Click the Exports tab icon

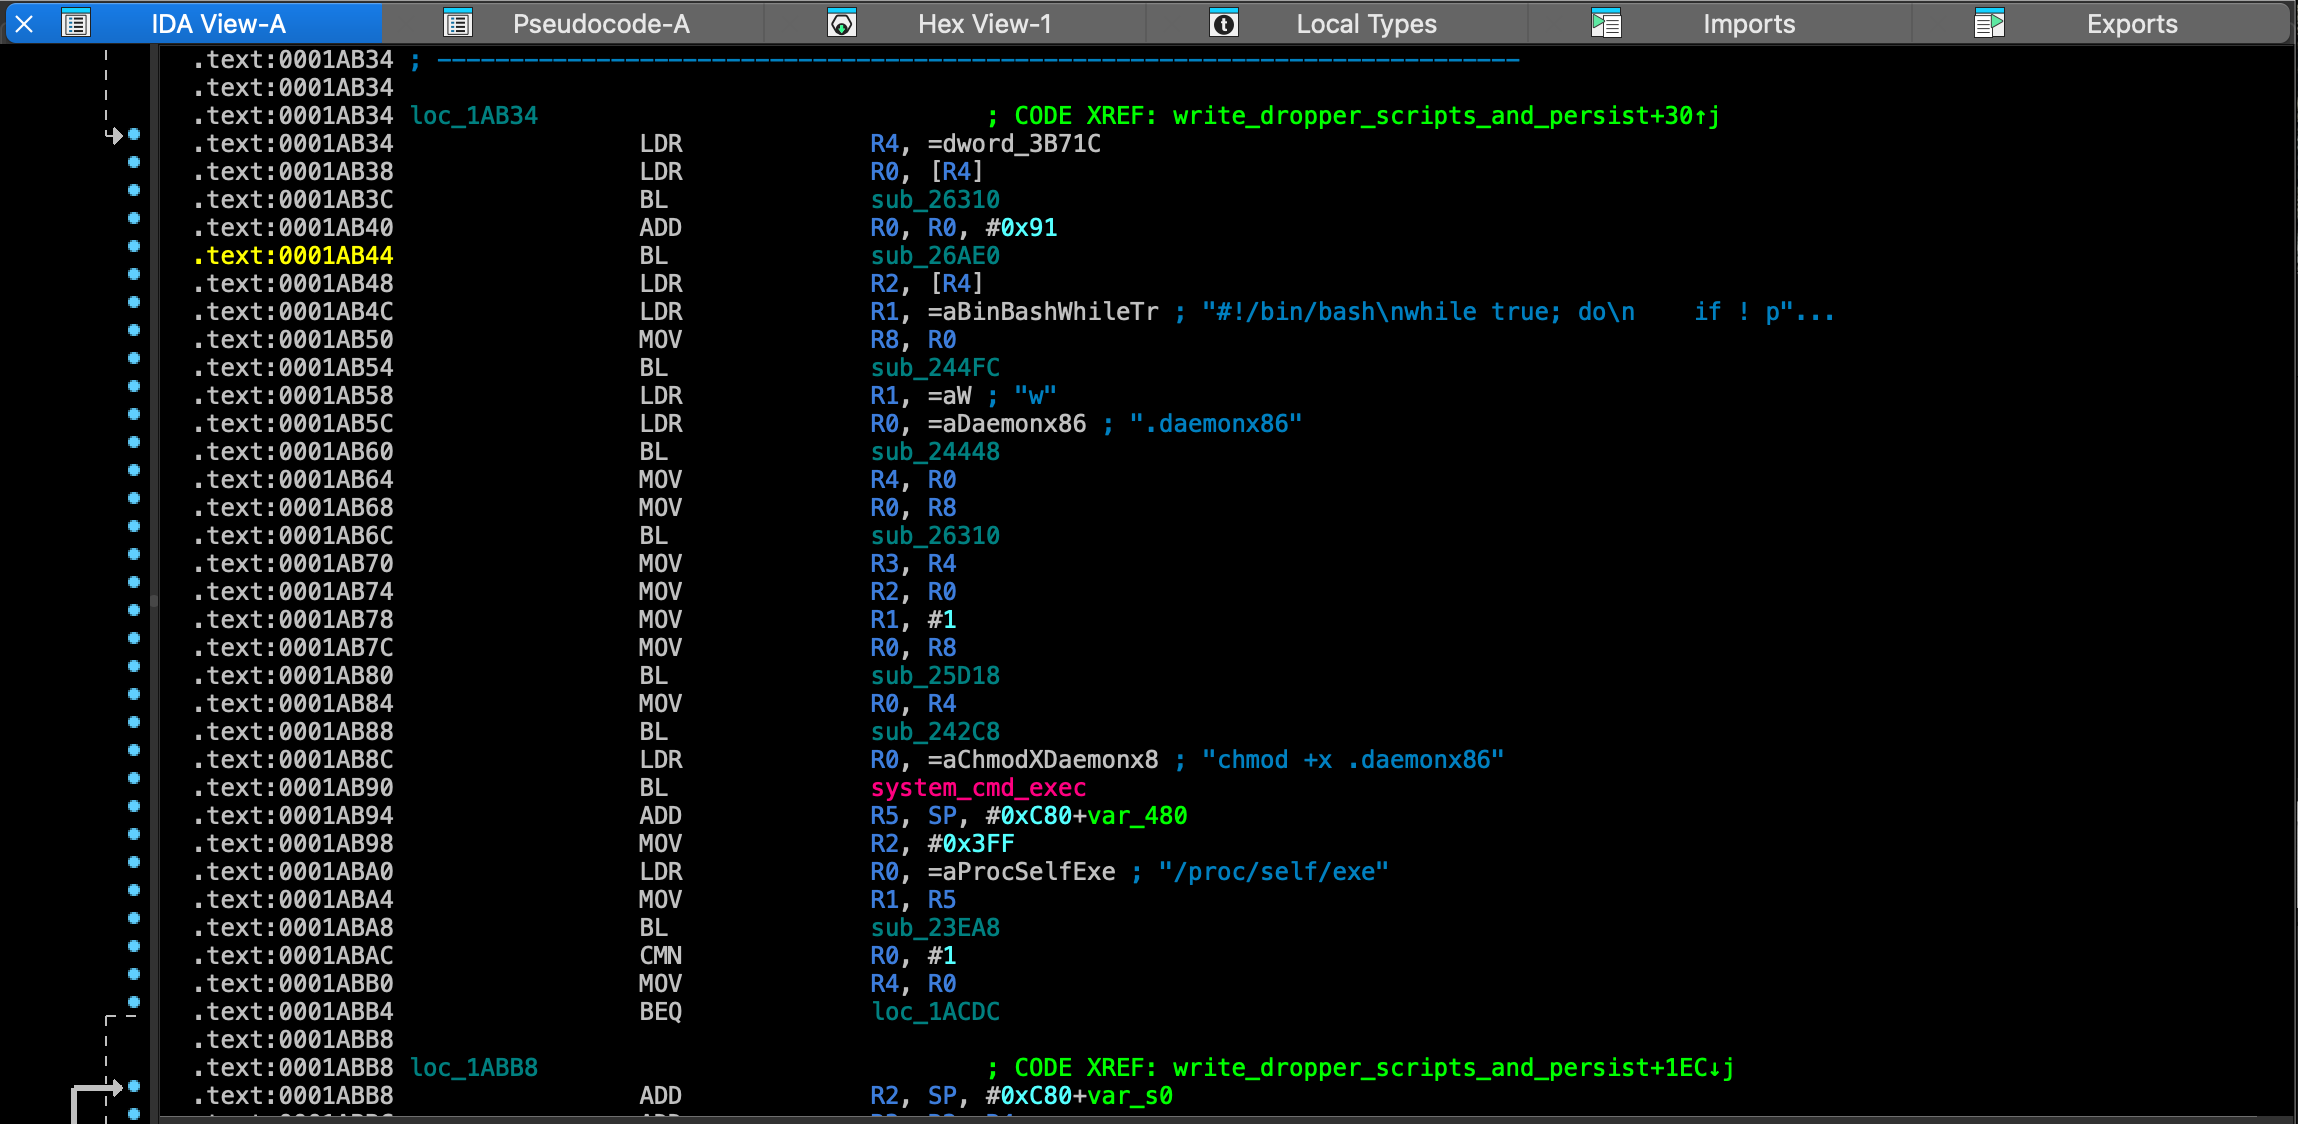pos(1989,24)
